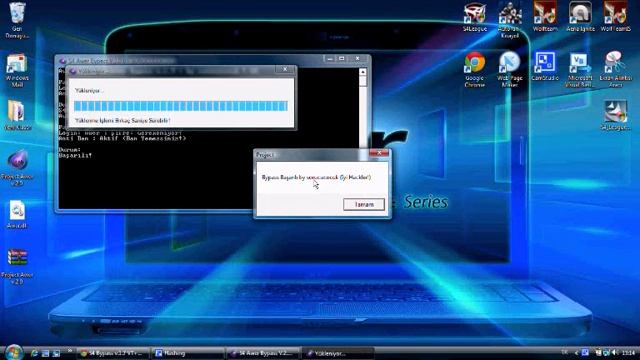Expand the quick launch overflow chevron
Image resolution: width=640 pixels, height=360 pixels.
(x=70, y=351)
